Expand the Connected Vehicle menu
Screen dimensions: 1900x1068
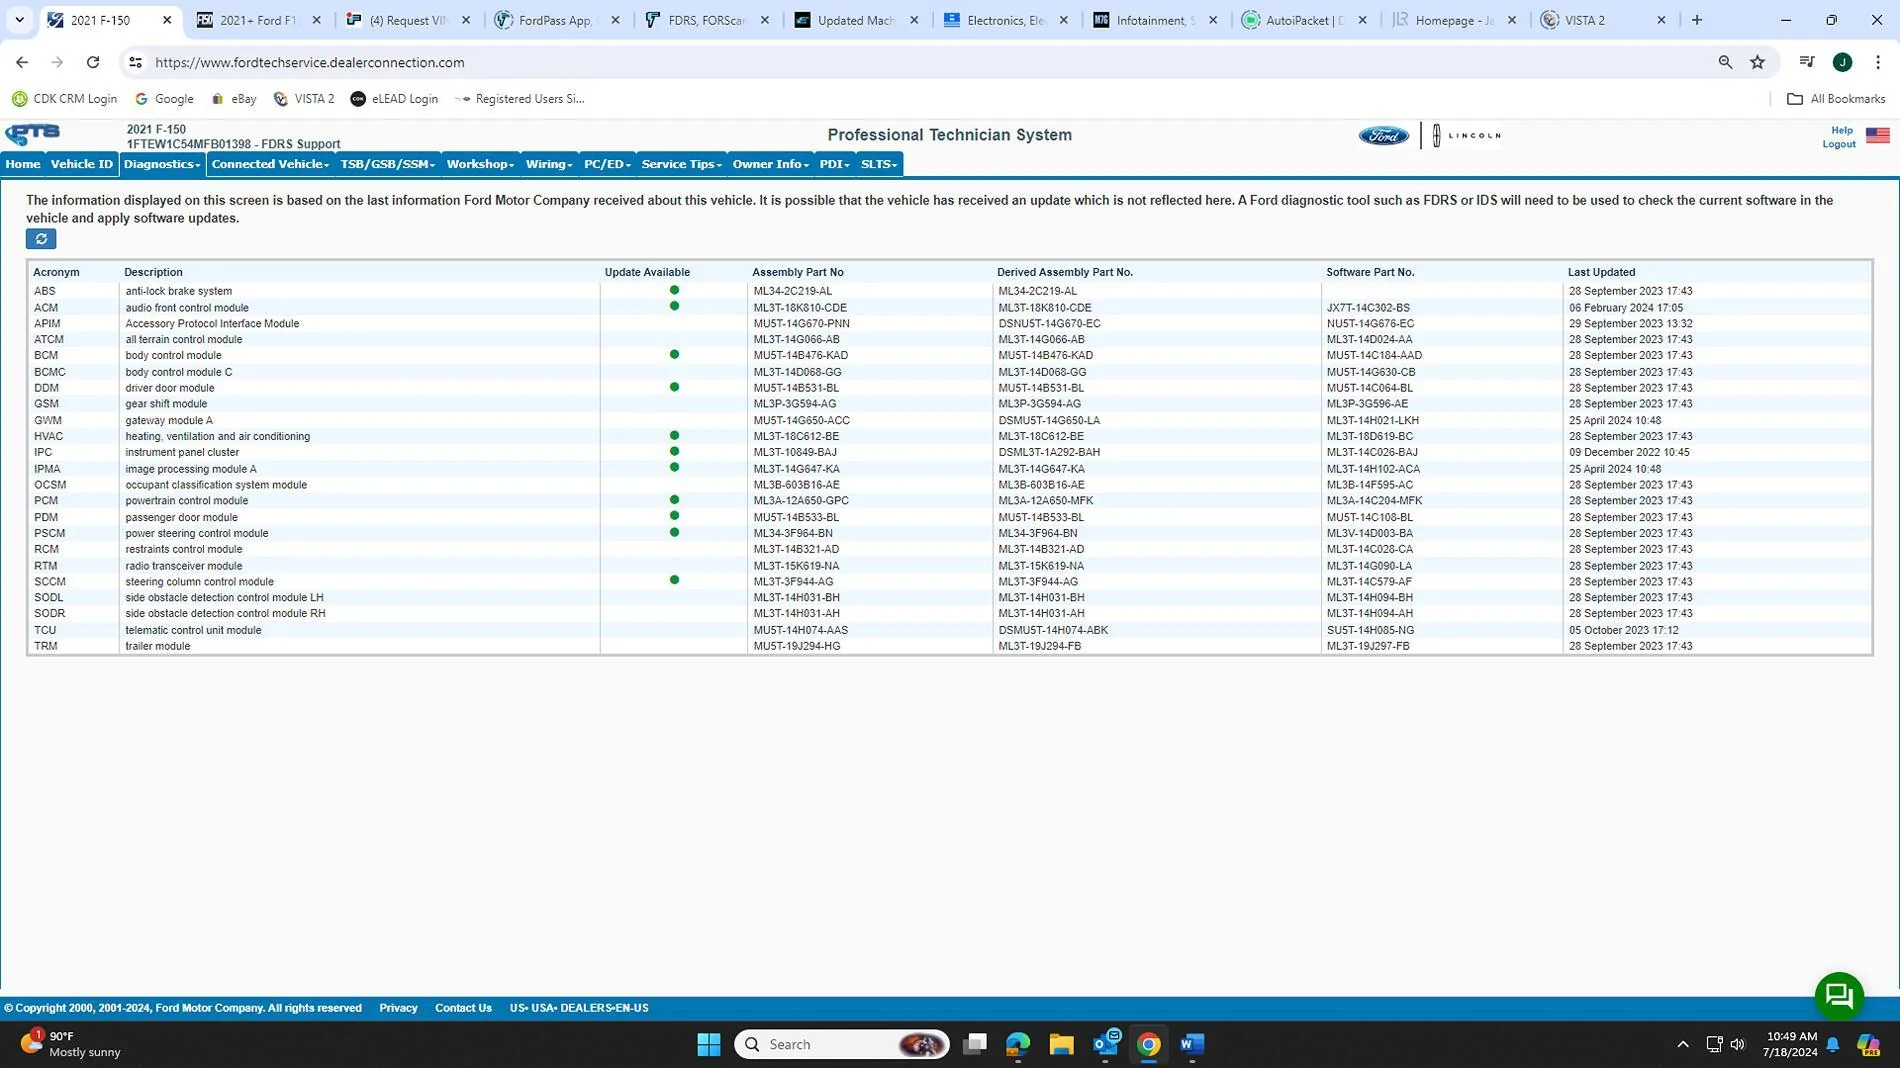click(270, 164)
